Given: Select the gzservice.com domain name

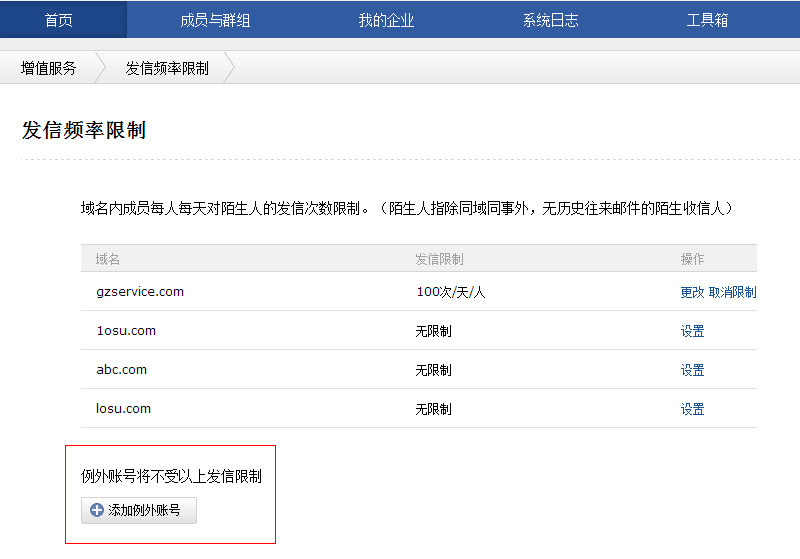Looking at the screenshot, I should click(140, 292).
